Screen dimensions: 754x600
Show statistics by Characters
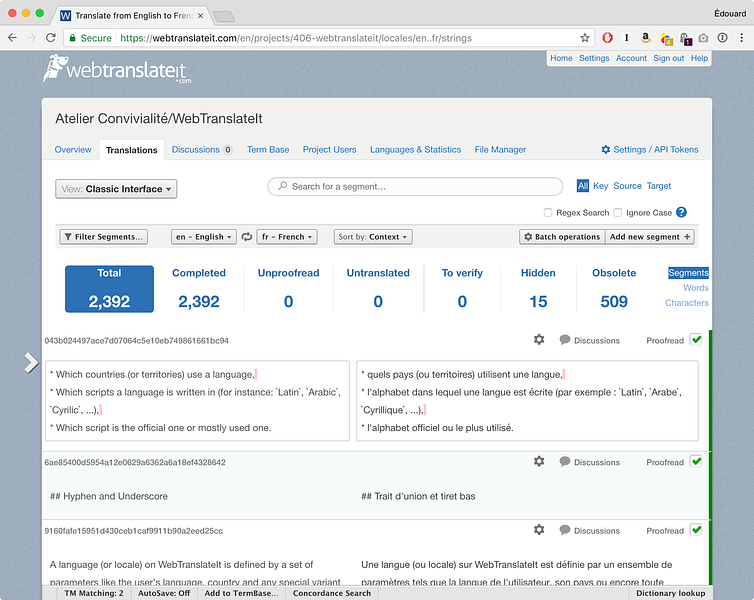click(x=687, y=302)
